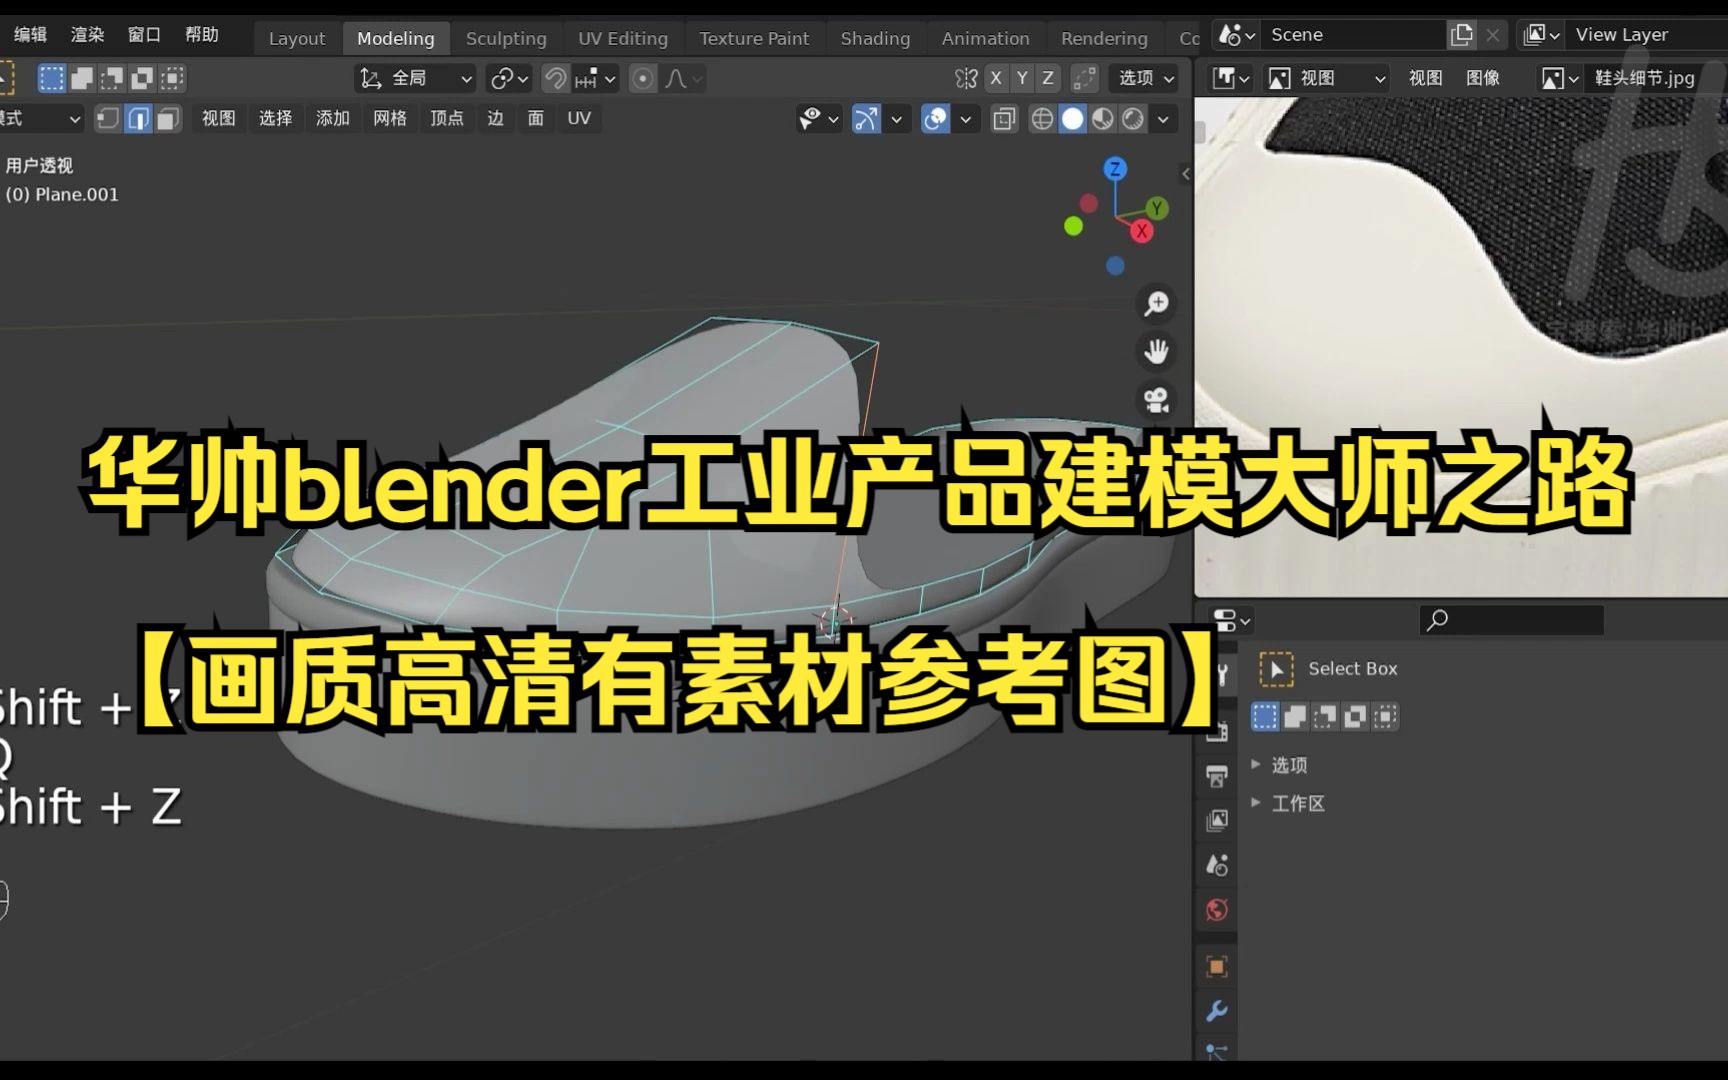Switch to the UV Editing workspace tab
Viewport: 1728px width, 1080px height.
coord(623,38)
